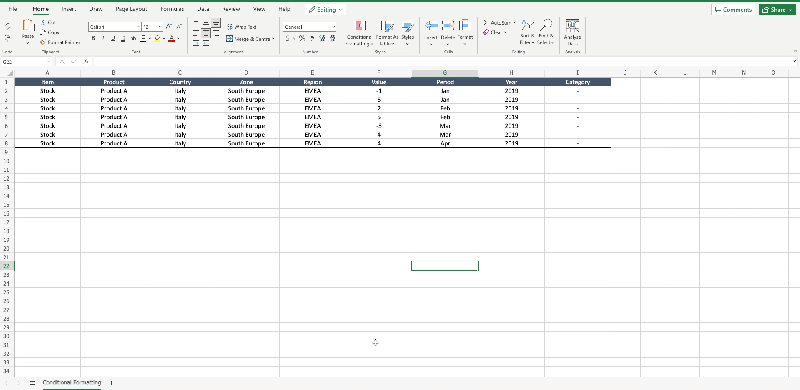Expand the Merge & Center options arrow
This screenshot has height=390, width=800.
273,39
